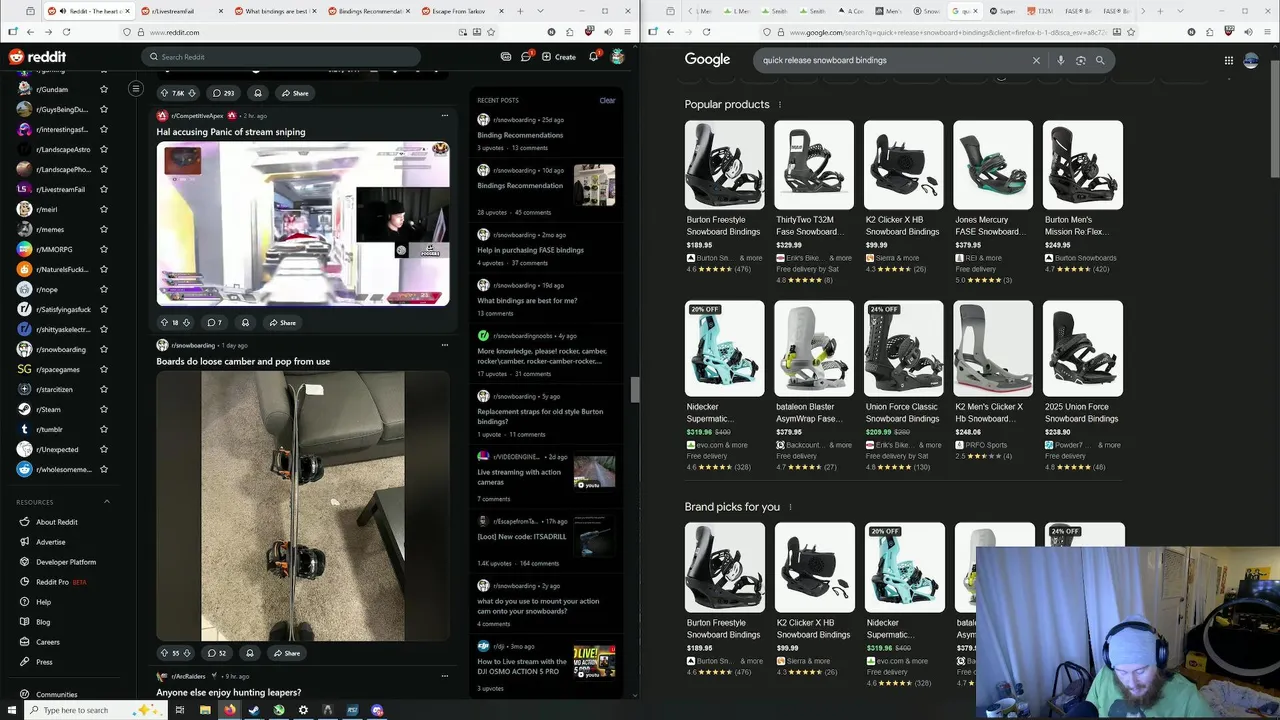
Task: Open the snowboard photo in camber post
Action: point(303,506)
